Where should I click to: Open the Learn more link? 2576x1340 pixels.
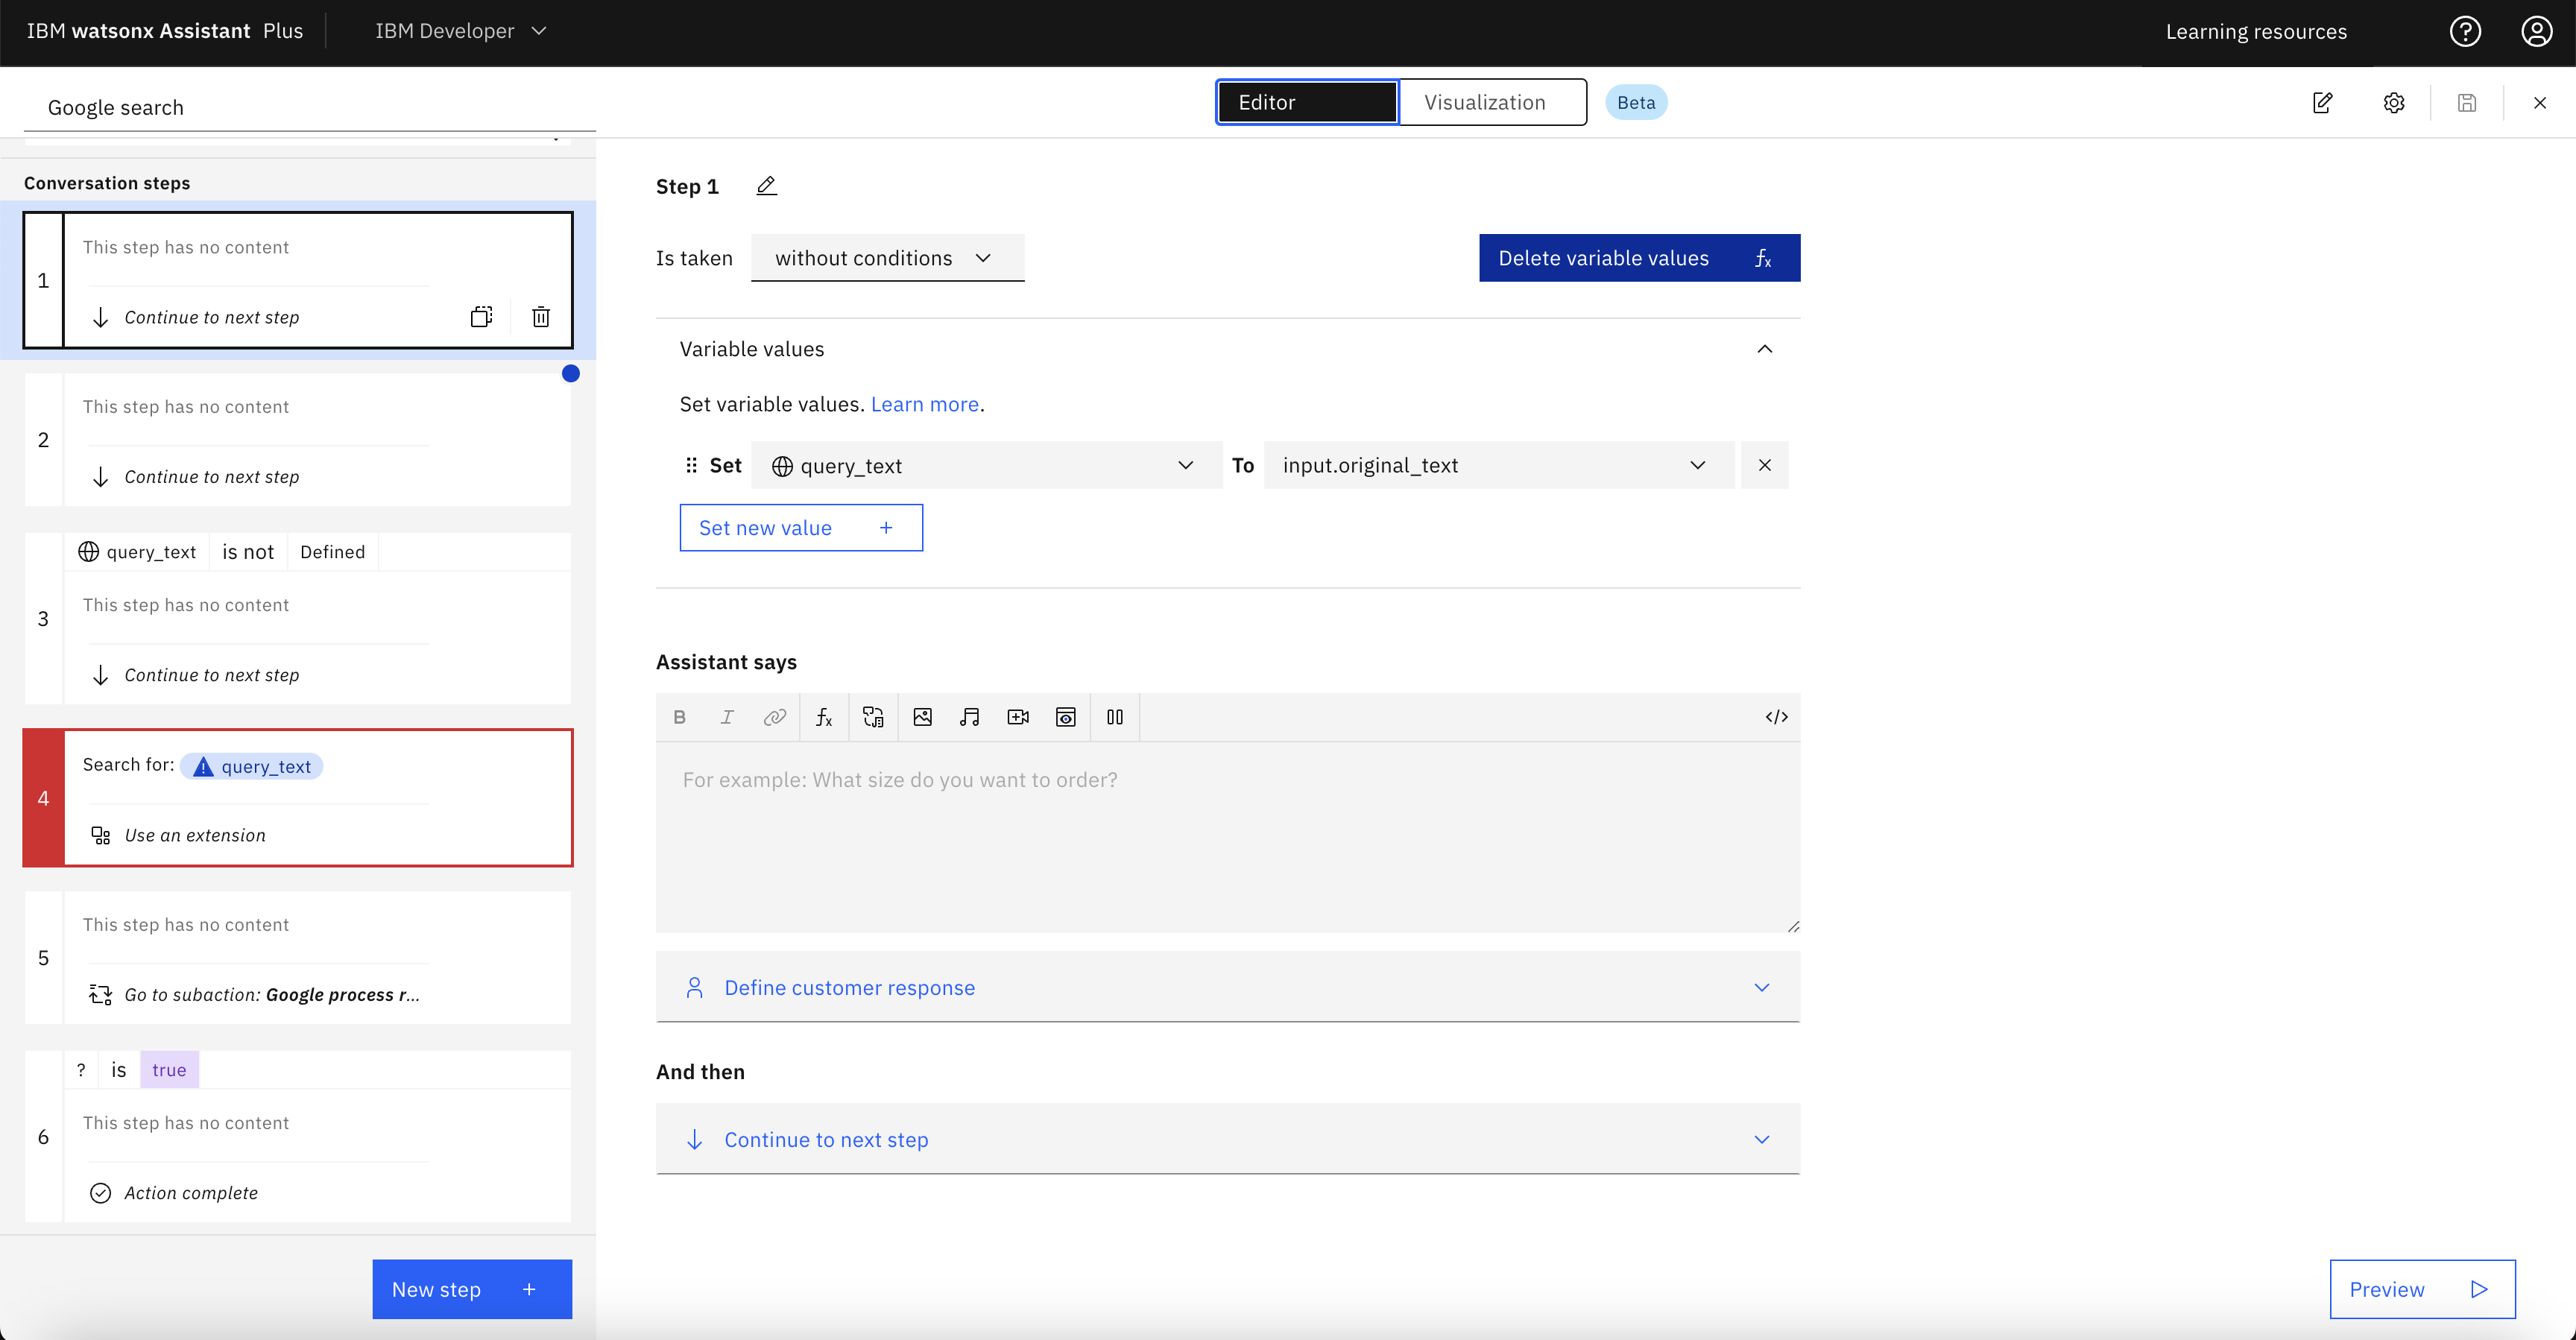point(925,404)
